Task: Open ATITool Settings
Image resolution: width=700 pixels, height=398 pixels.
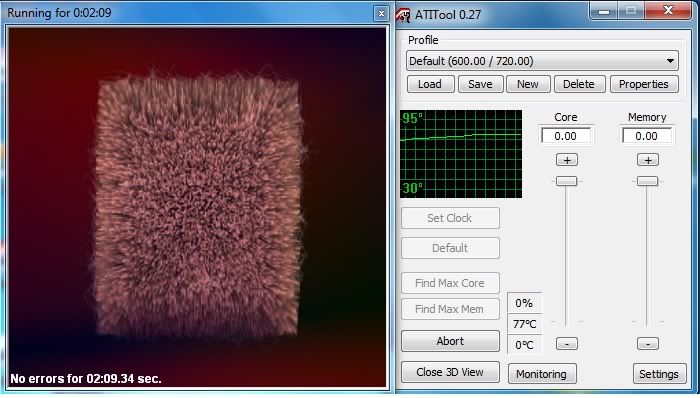Action: pyautogui.click(x=659, y=373)
